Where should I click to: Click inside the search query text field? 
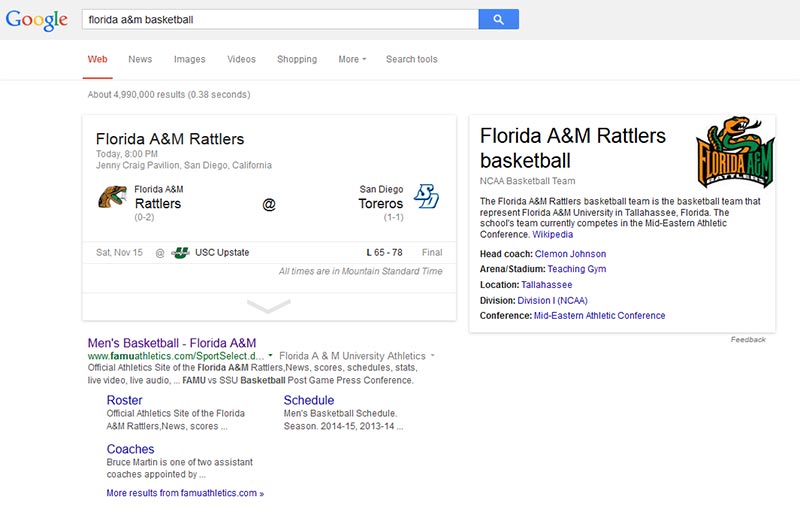[x=280, y=19]
